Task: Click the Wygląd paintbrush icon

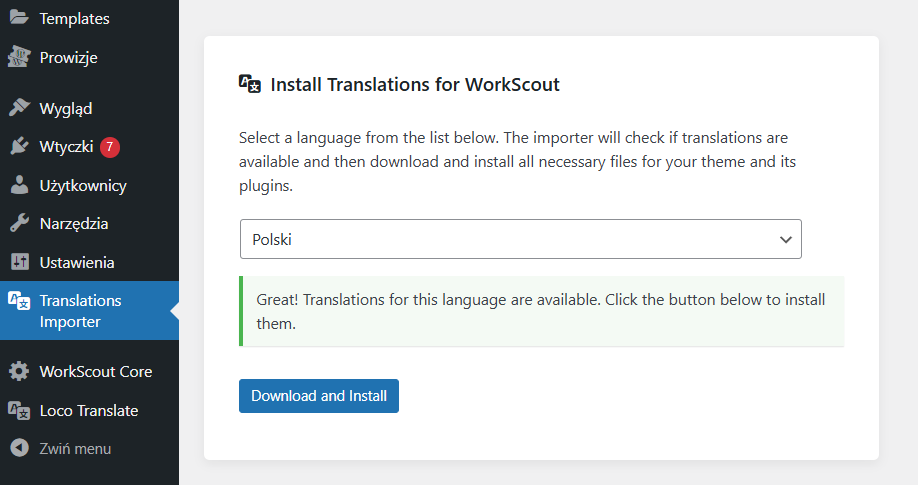Action: [x=19, y=108]
